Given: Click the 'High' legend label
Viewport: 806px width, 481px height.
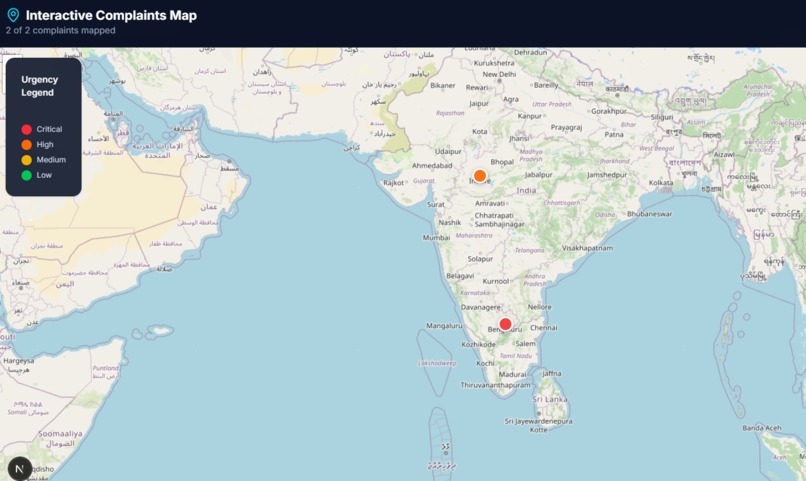Looking at the screenshot, I should point(45,144).
